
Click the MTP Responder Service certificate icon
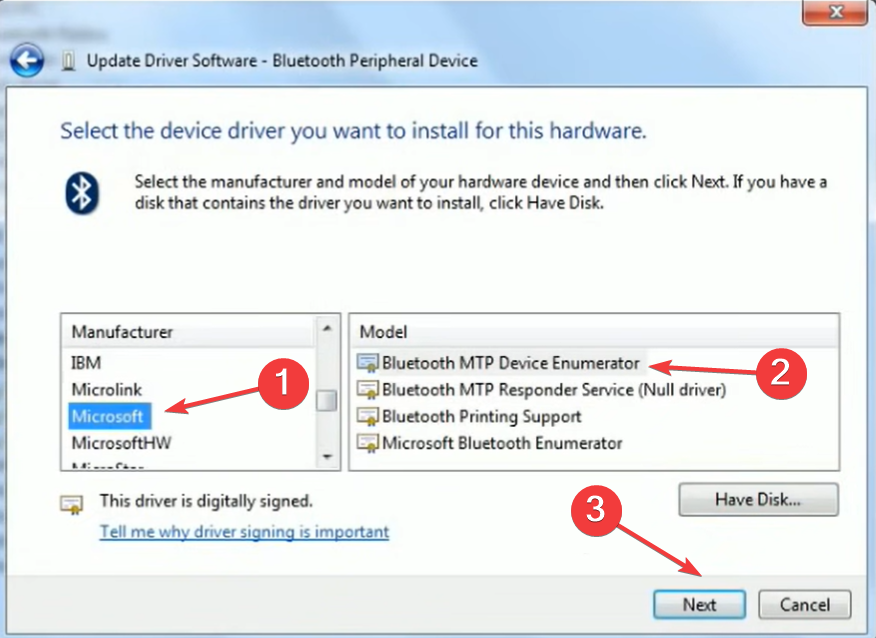point(368,390)
